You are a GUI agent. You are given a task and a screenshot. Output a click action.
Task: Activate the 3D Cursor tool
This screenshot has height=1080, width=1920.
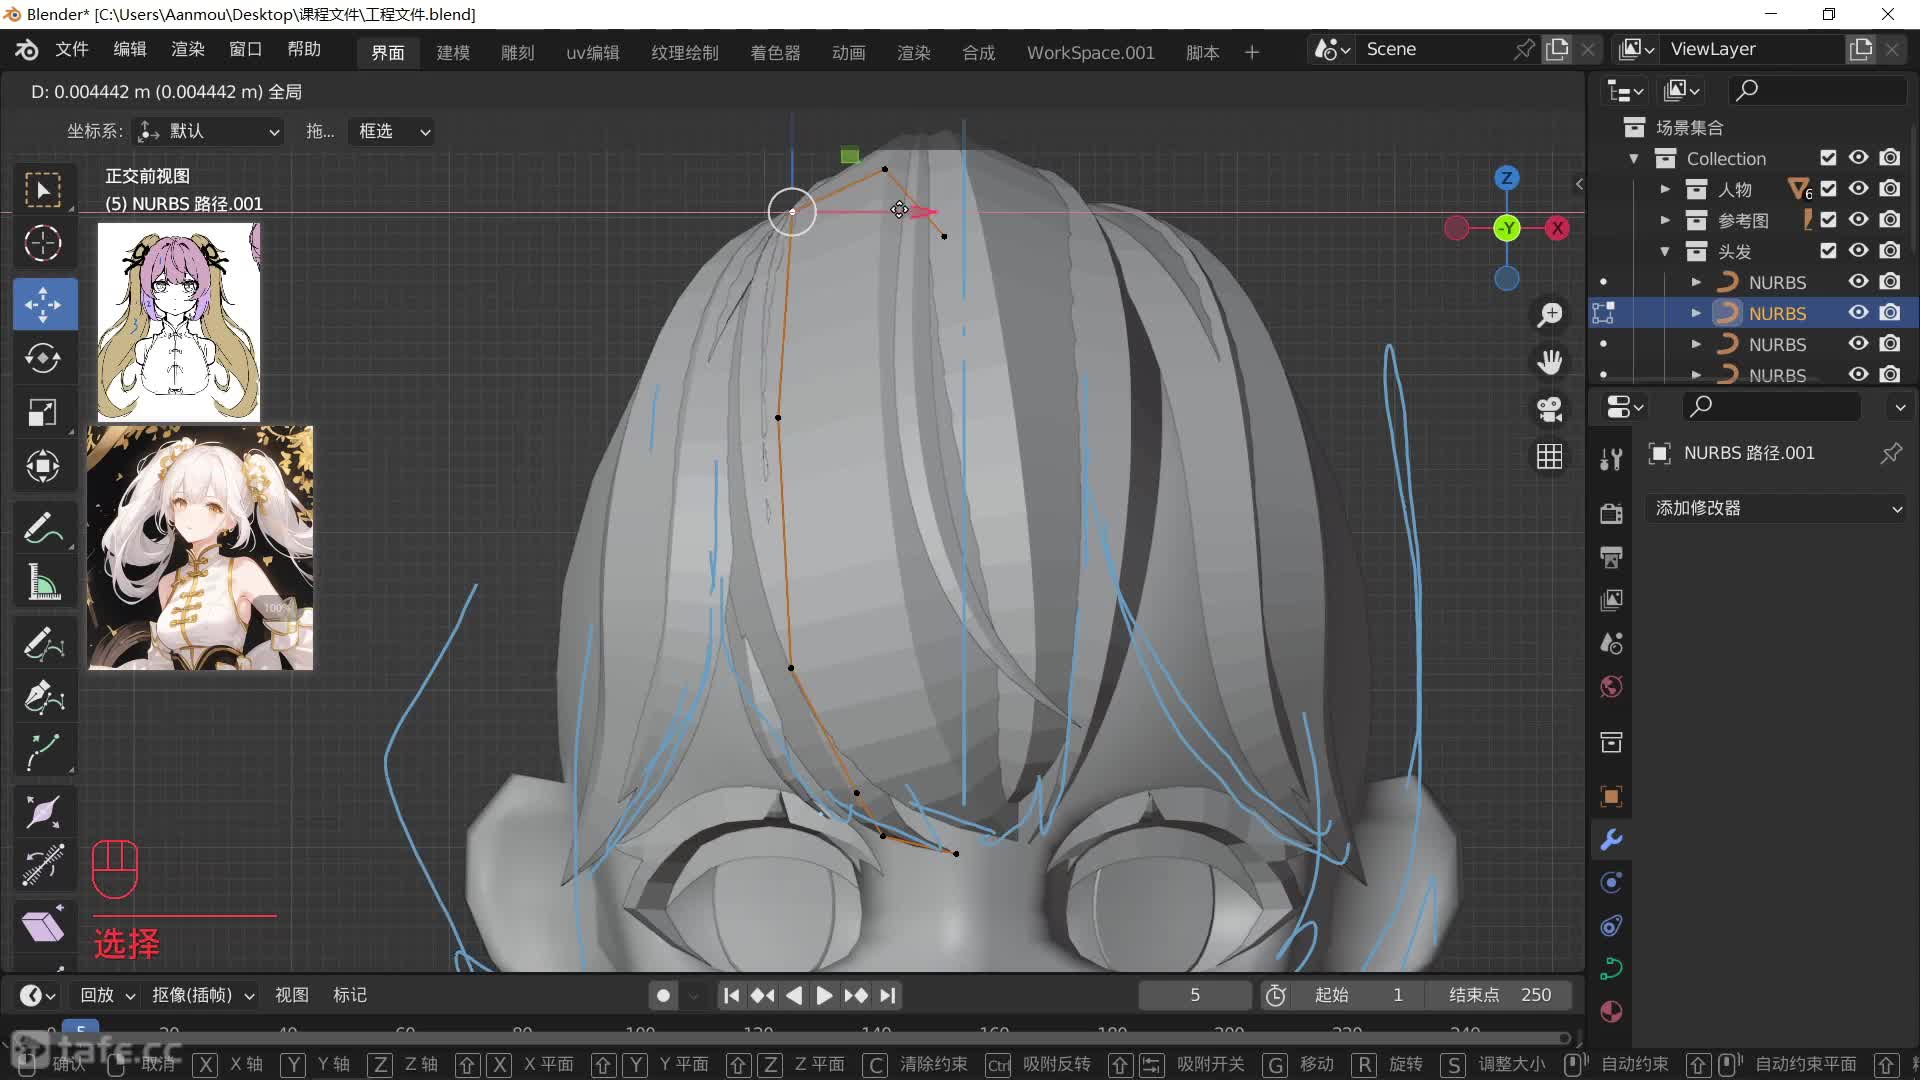43,243
